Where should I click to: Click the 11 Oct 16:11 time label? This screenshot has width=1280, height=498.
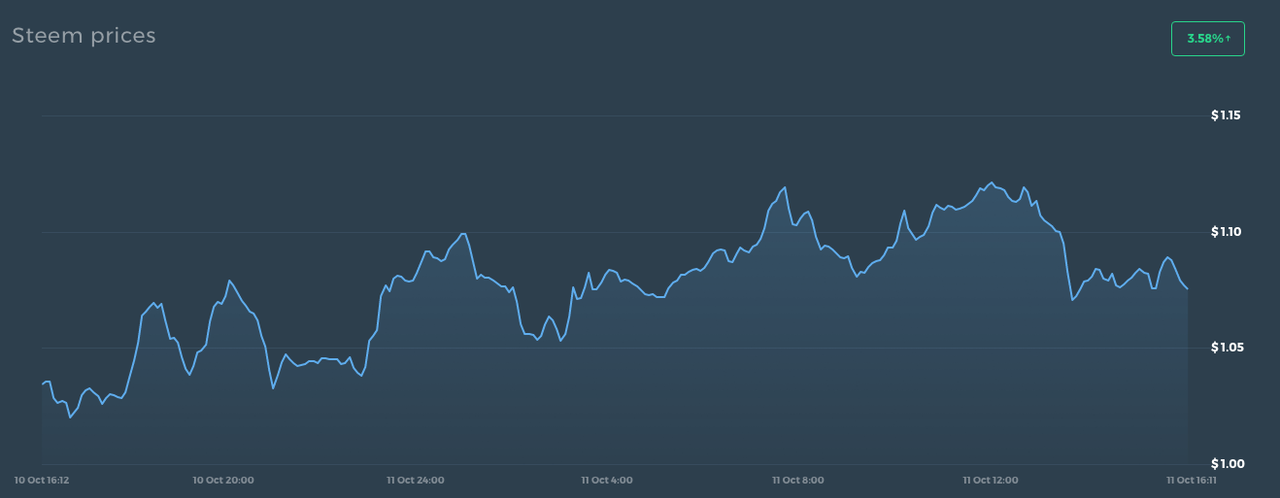tap(1189, 481)
